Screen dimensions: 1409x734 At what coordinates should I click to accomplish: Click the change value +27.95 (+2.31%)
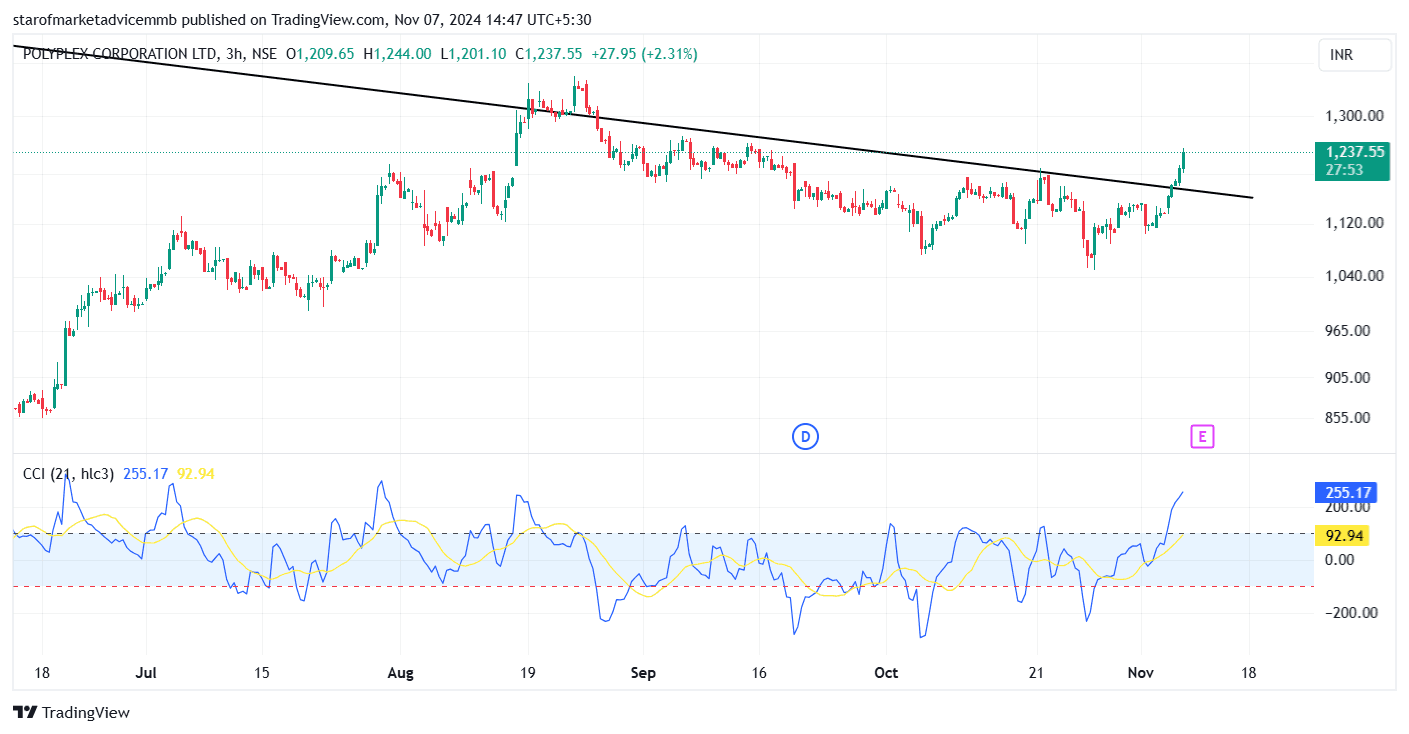[643, 54]
